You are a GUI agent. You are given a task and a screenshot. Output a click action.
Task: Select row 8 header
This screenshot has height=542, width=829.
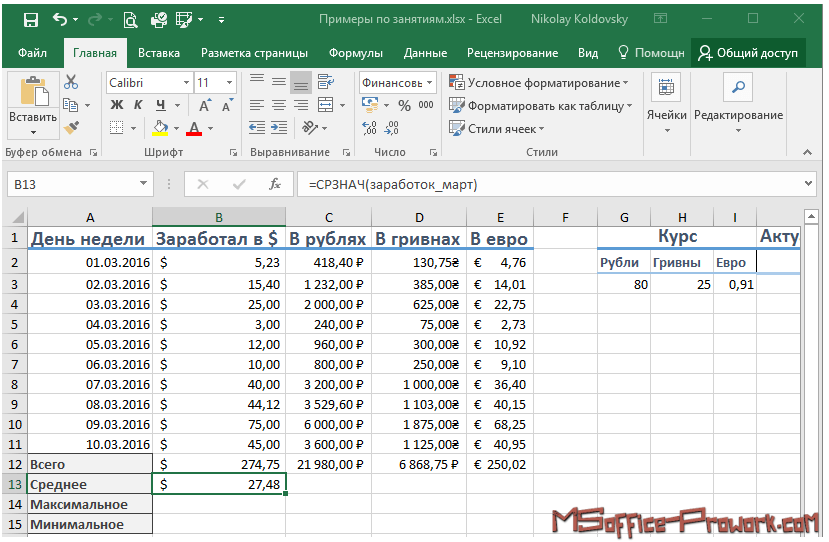click(x=14, y=384)
